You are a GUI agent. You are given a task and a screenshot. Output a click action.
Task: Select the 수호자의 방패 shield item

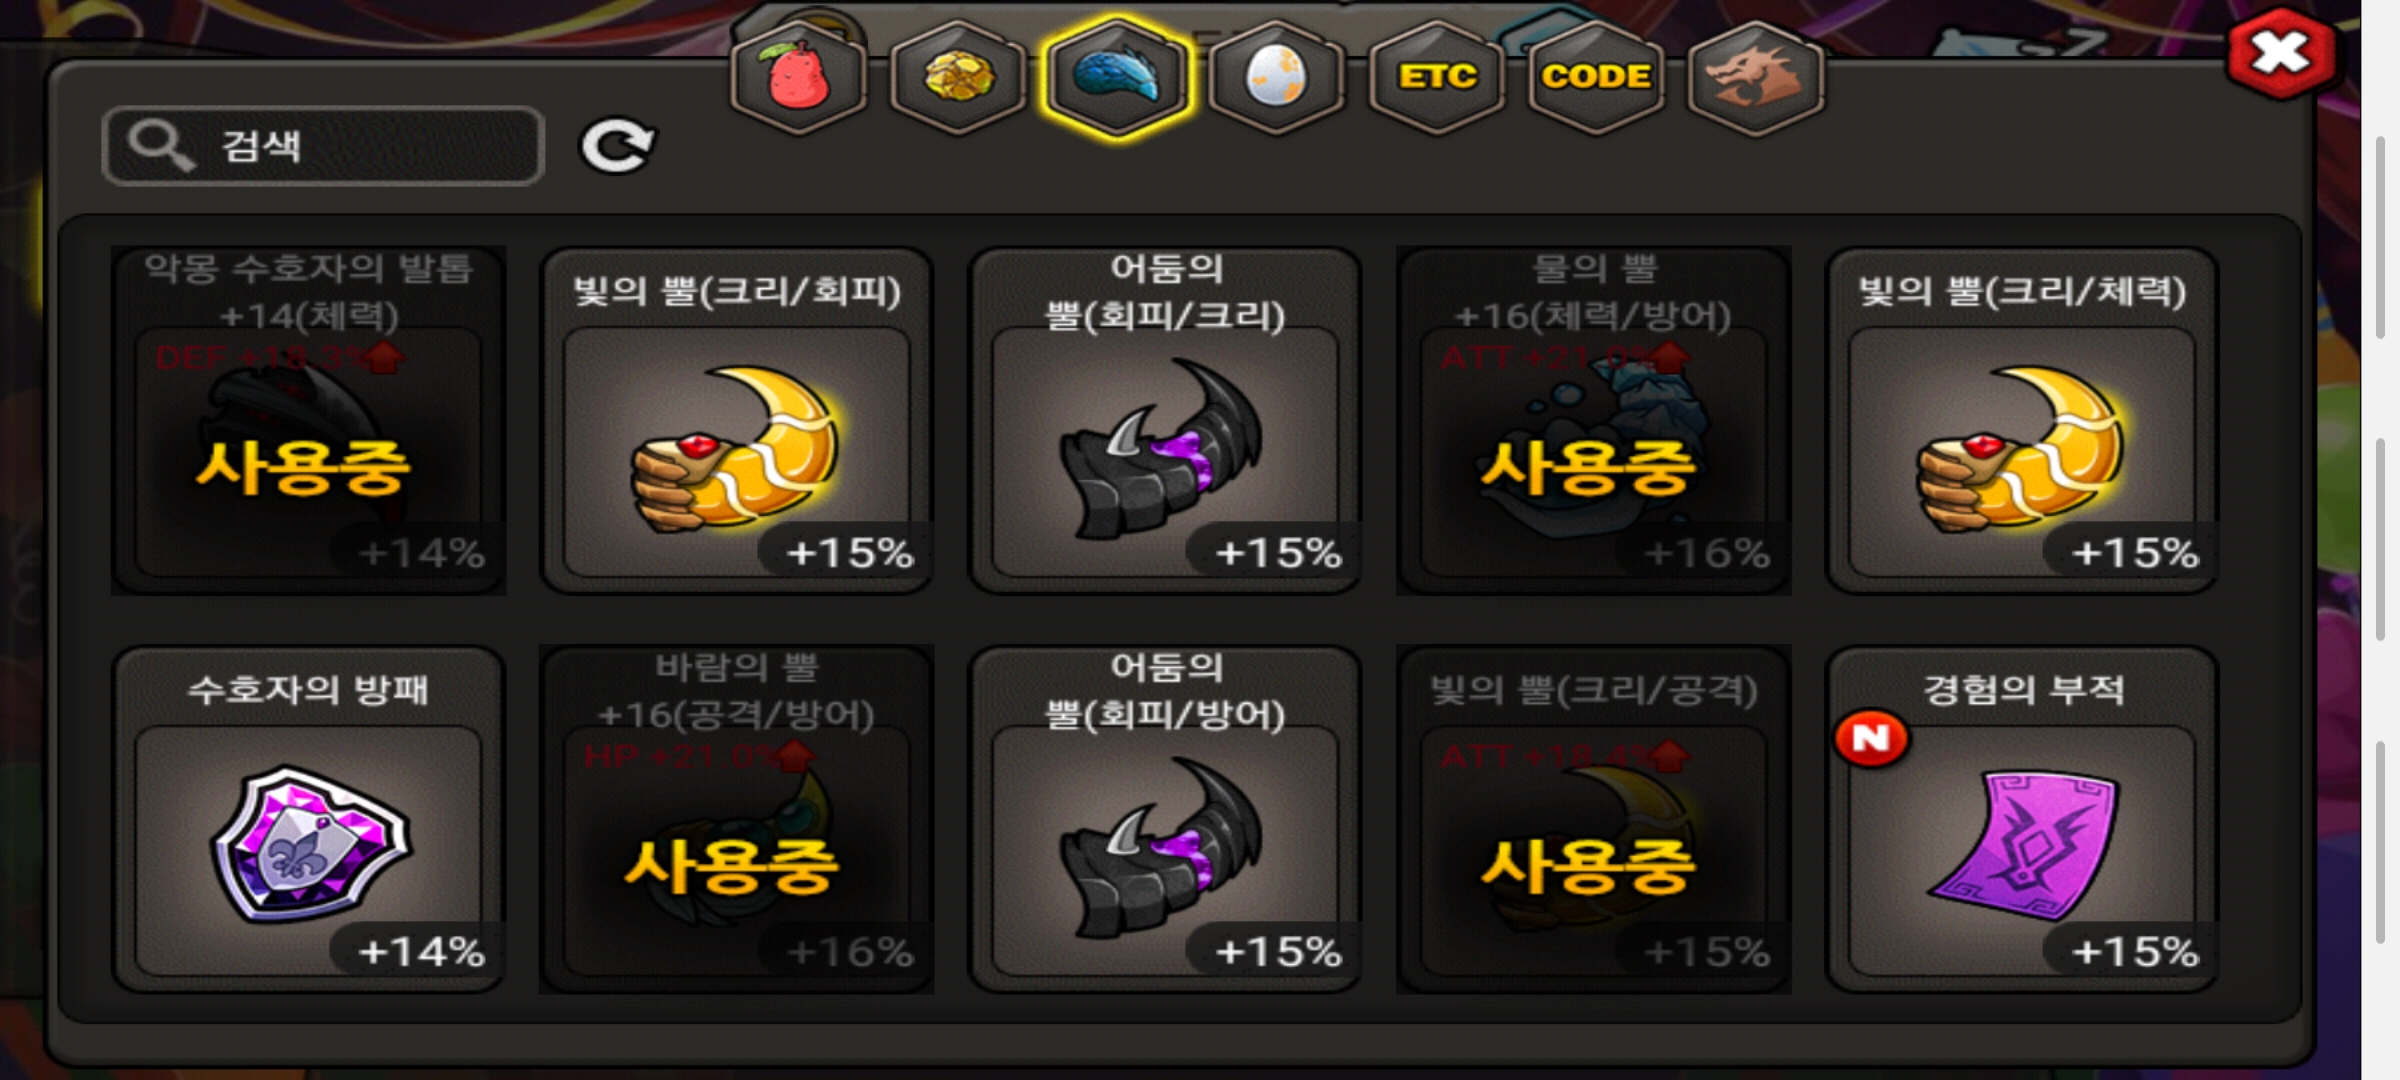[x=308, y=820]
